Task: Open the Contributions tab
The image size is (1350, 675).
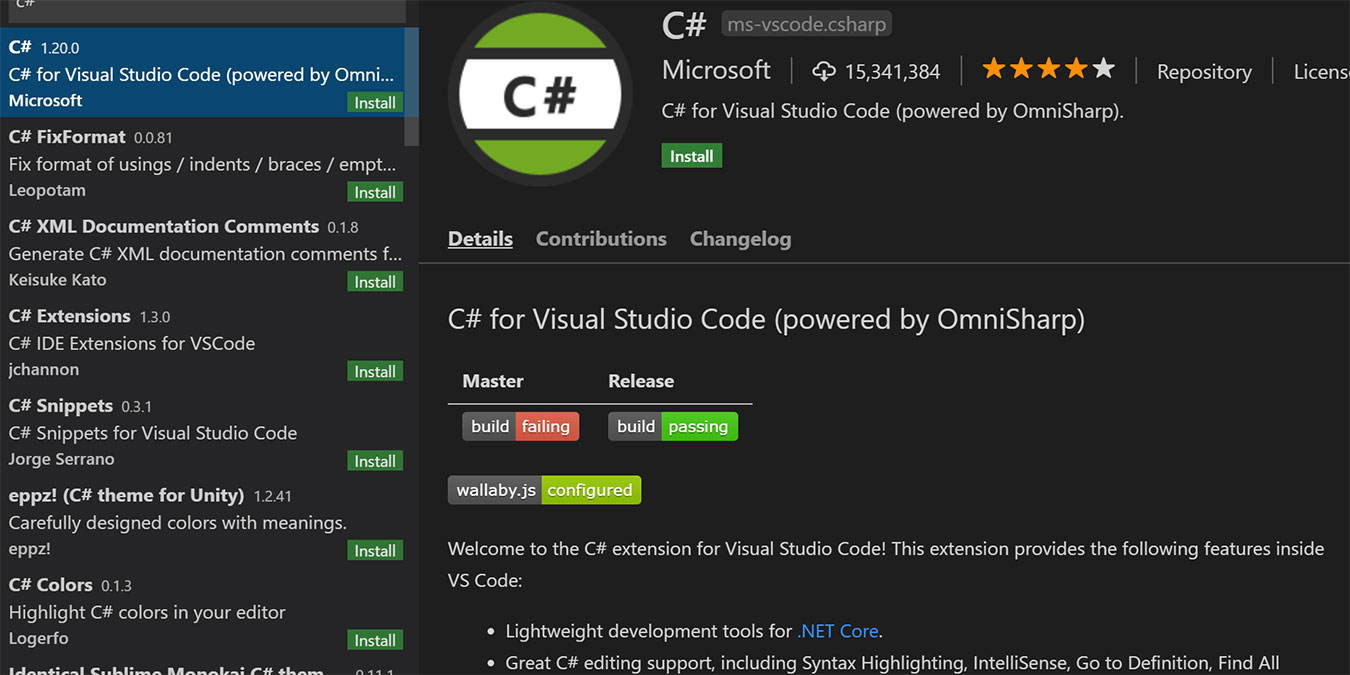Action: tap(601, 239)
